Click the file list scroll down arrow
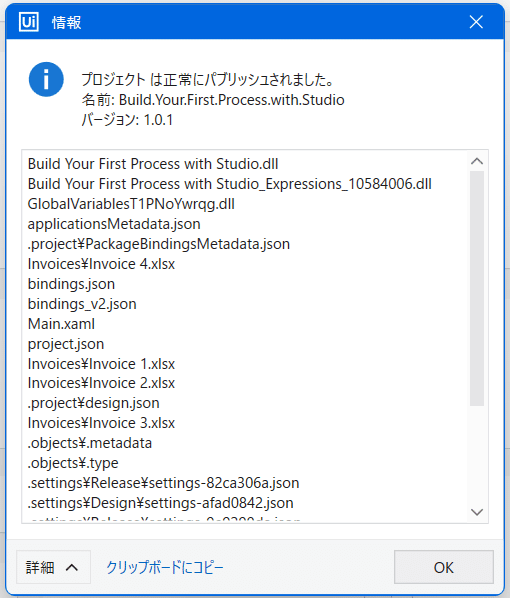This screenshot has height=598, width=510. click(477, 512)
